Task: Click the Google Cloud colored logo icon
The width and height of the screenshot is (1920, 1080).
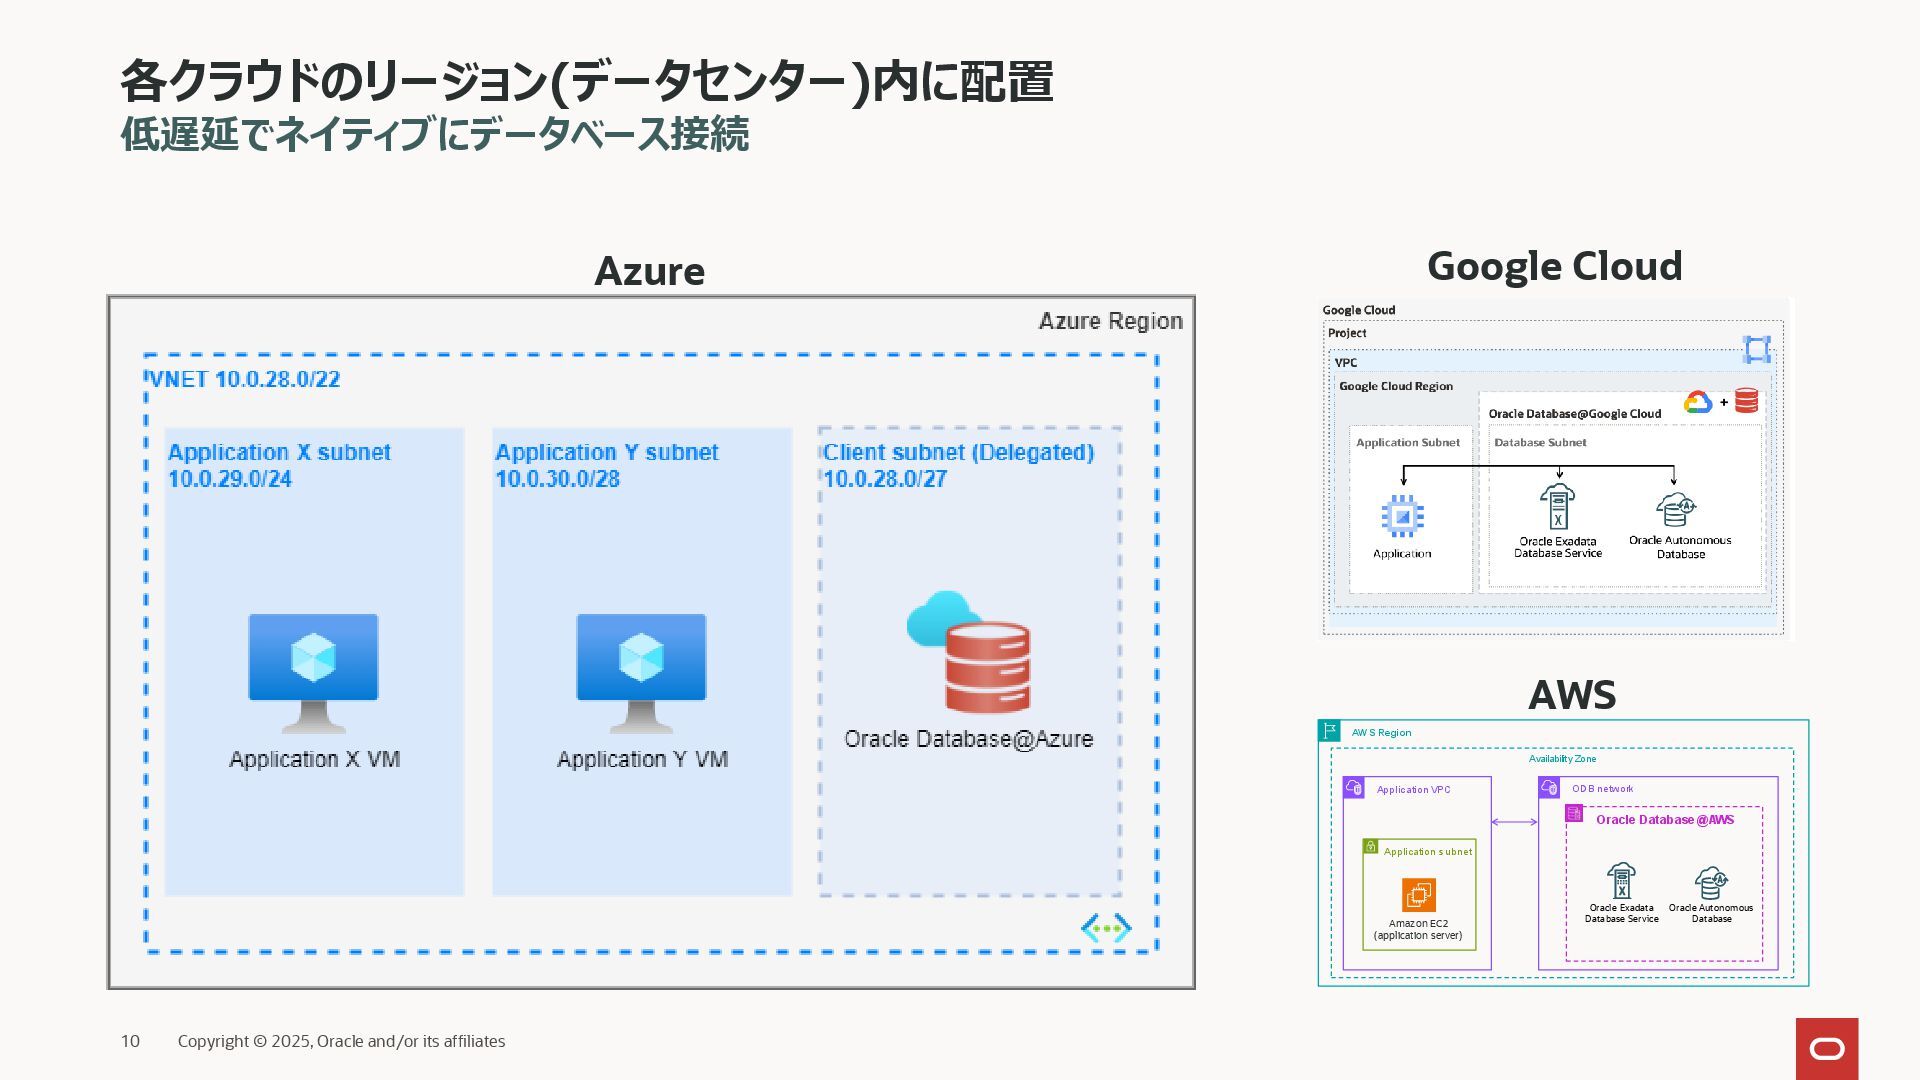Action: [1698, 402]
